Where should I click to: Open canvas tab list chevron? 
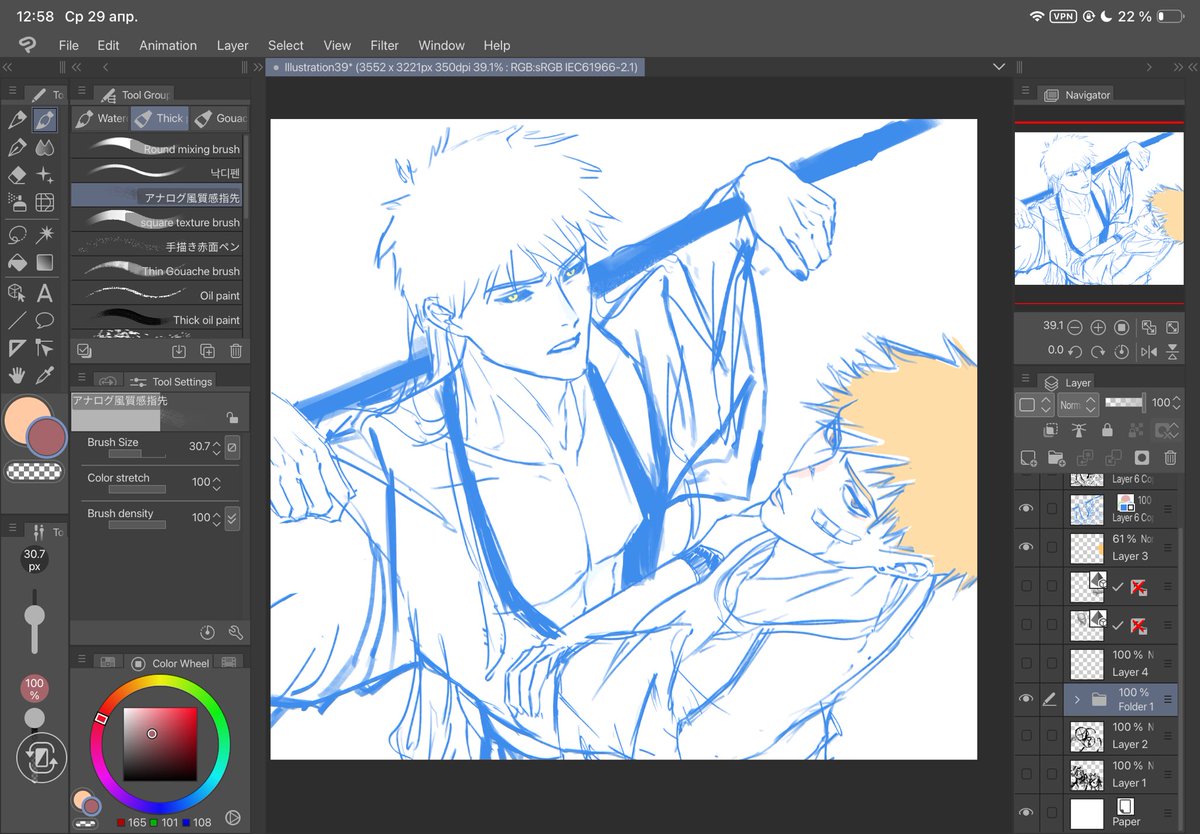pyautogui.click(x=998, y=67)
